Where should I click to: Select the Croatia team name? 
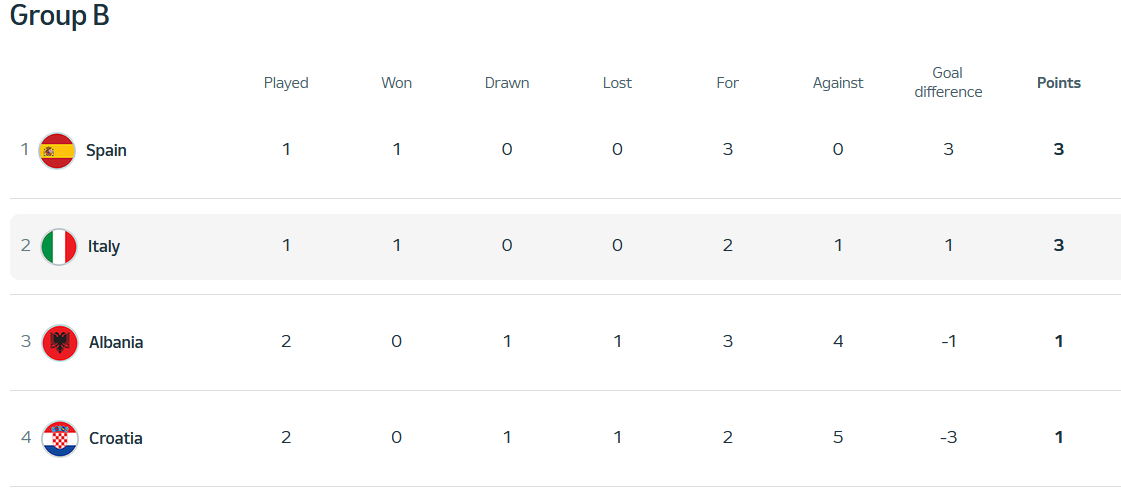[x=116, y=438]
